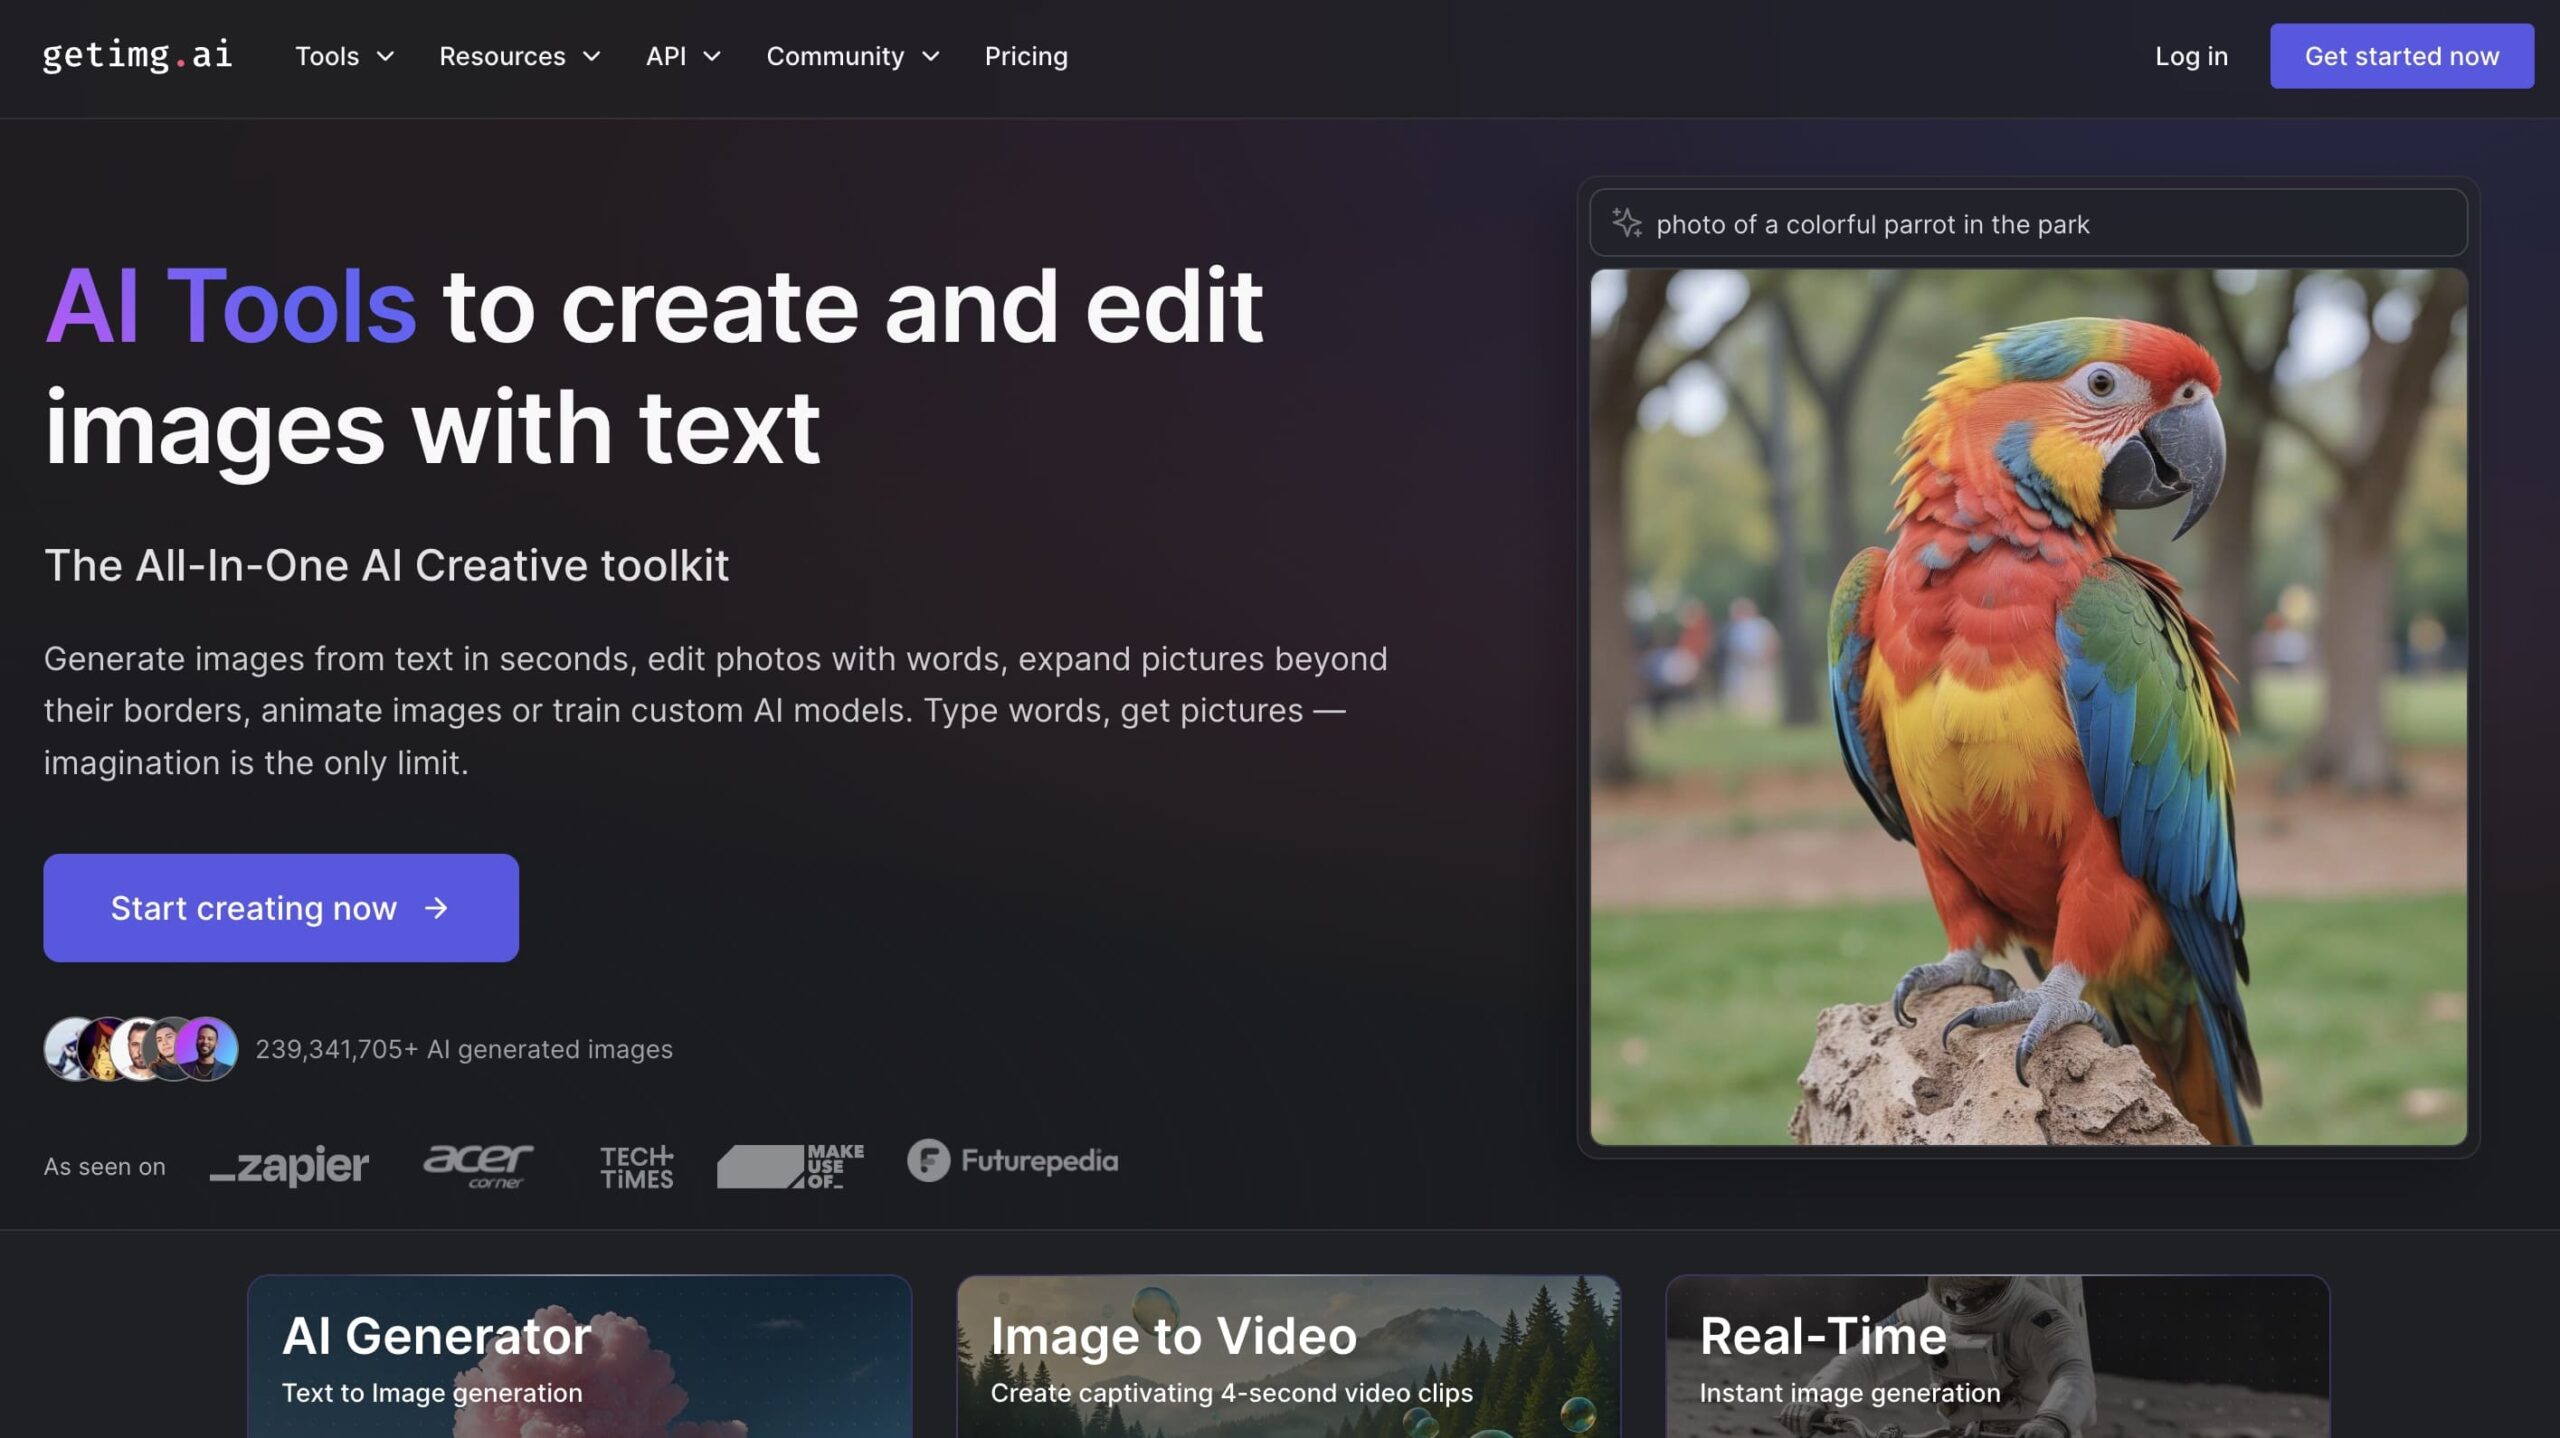Open the Resources dropdown menu

click(x=519, y=56)
